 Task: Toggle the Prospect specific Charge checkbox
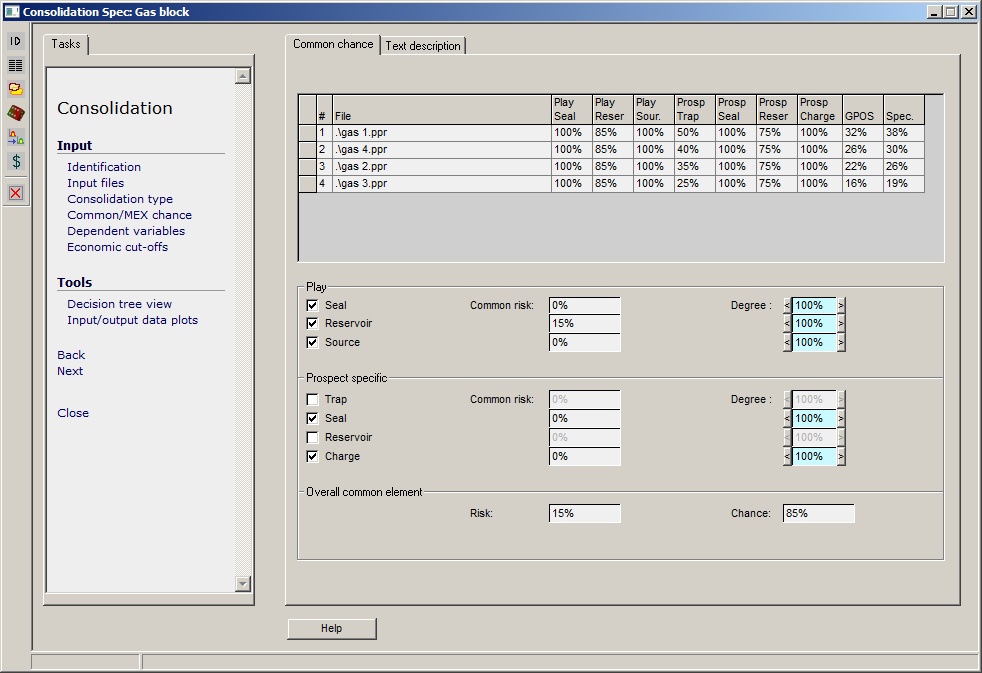pos(313,457)
